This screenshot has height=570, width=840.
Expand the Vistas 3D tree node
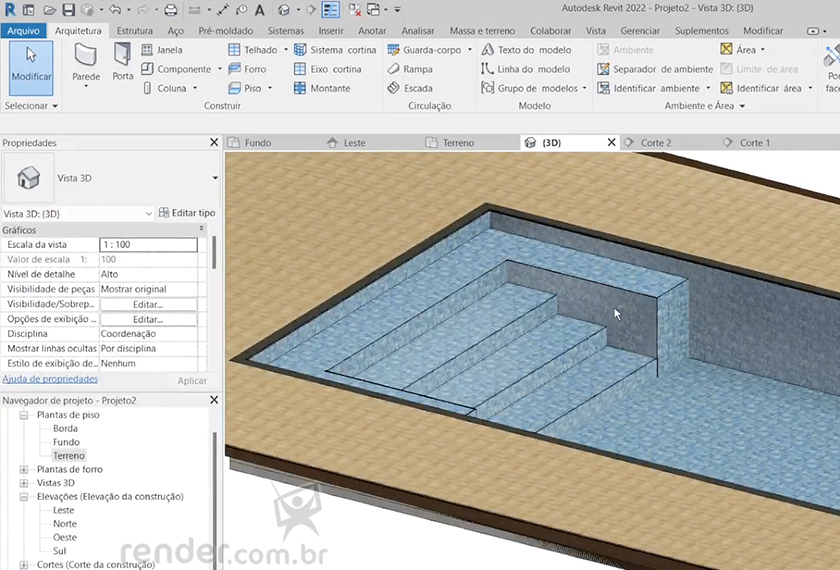24,483
